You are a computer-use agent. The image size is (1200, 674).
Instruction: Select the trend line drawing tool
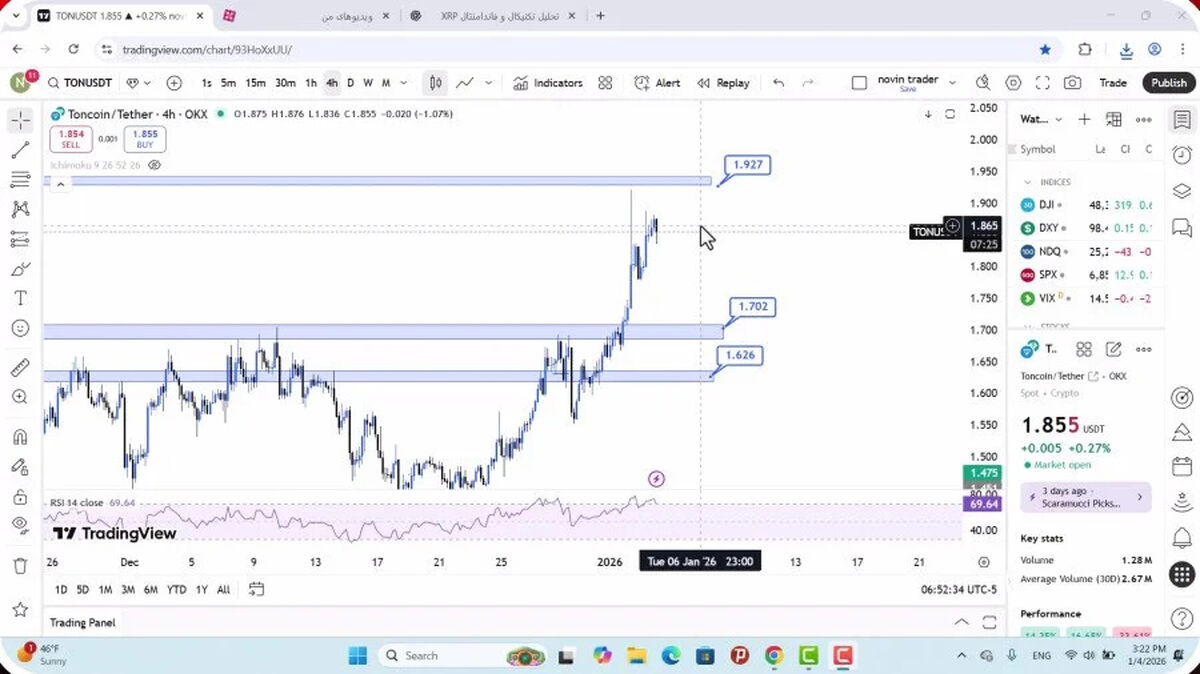click(20, 151)
